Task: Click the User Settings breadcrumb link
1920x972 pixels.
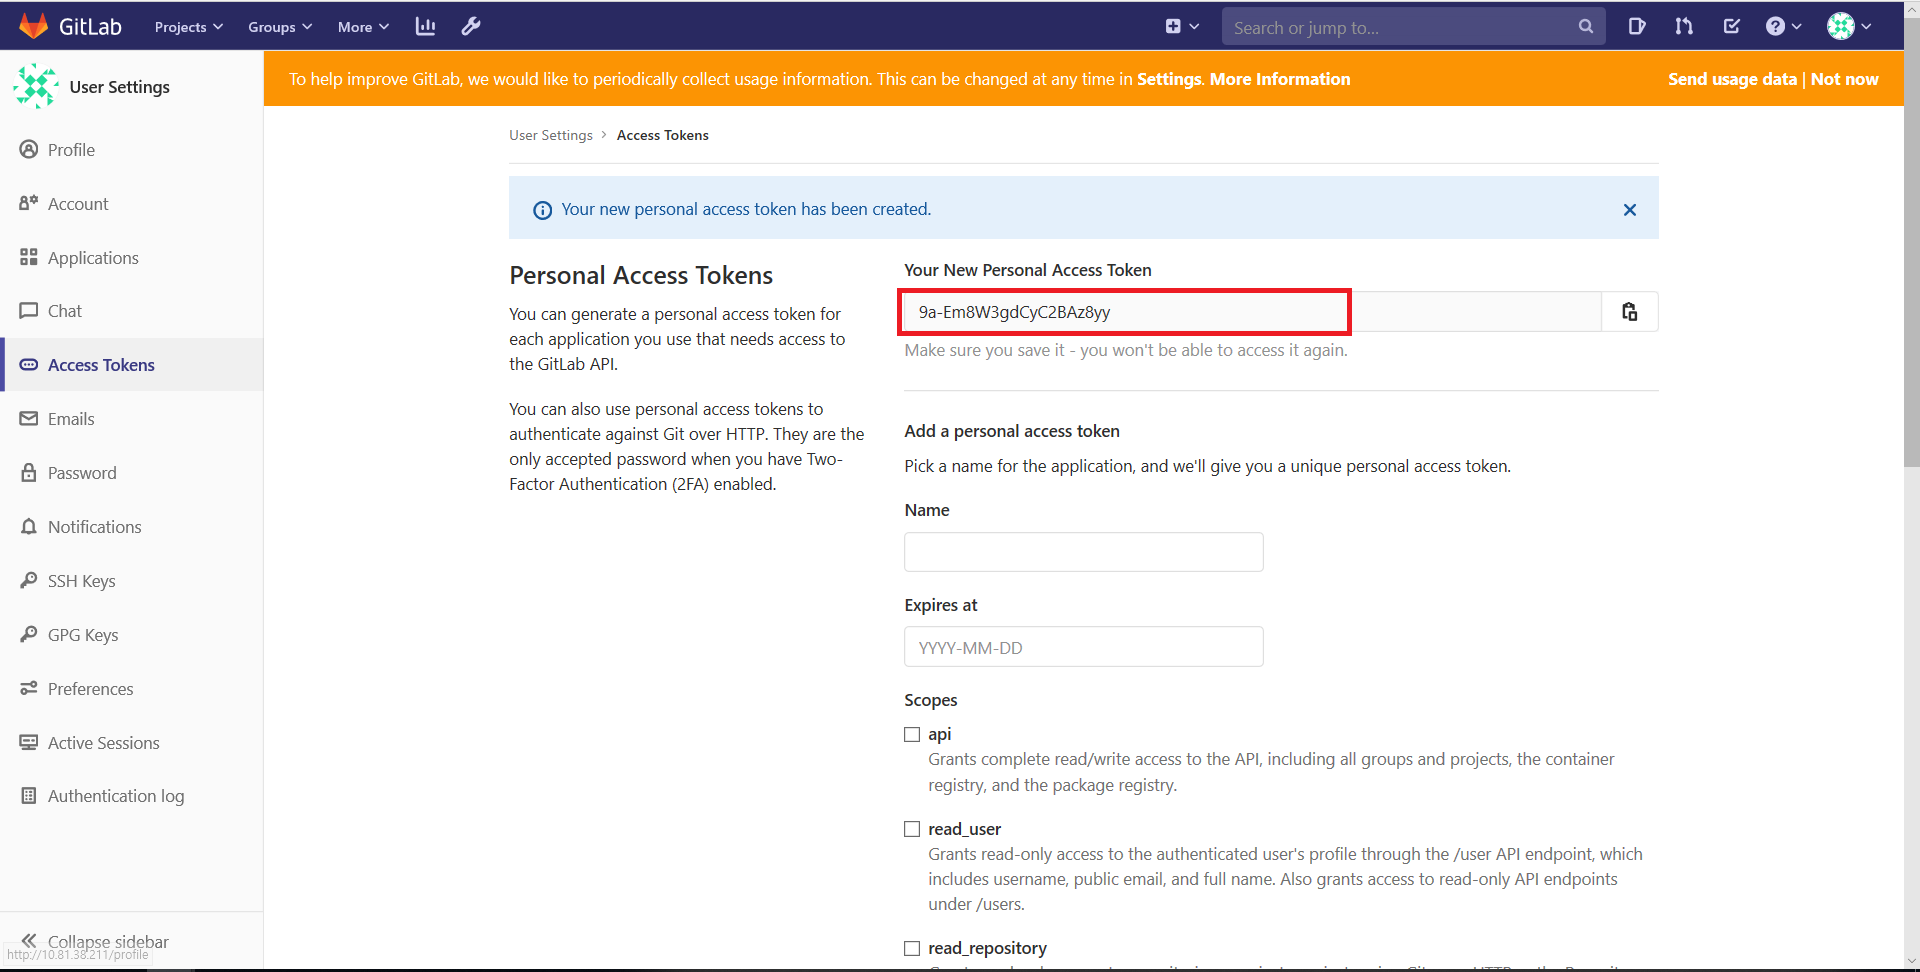Action: (x=551, y=135)
